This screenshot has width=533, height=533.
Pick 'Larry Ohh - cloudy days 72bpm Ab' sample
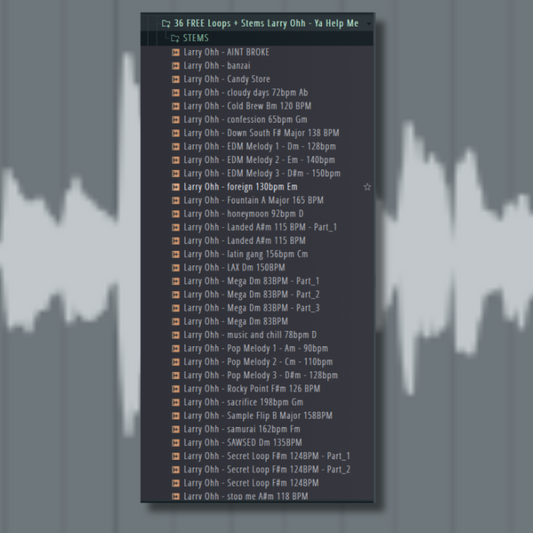click(x=246, y=93)
